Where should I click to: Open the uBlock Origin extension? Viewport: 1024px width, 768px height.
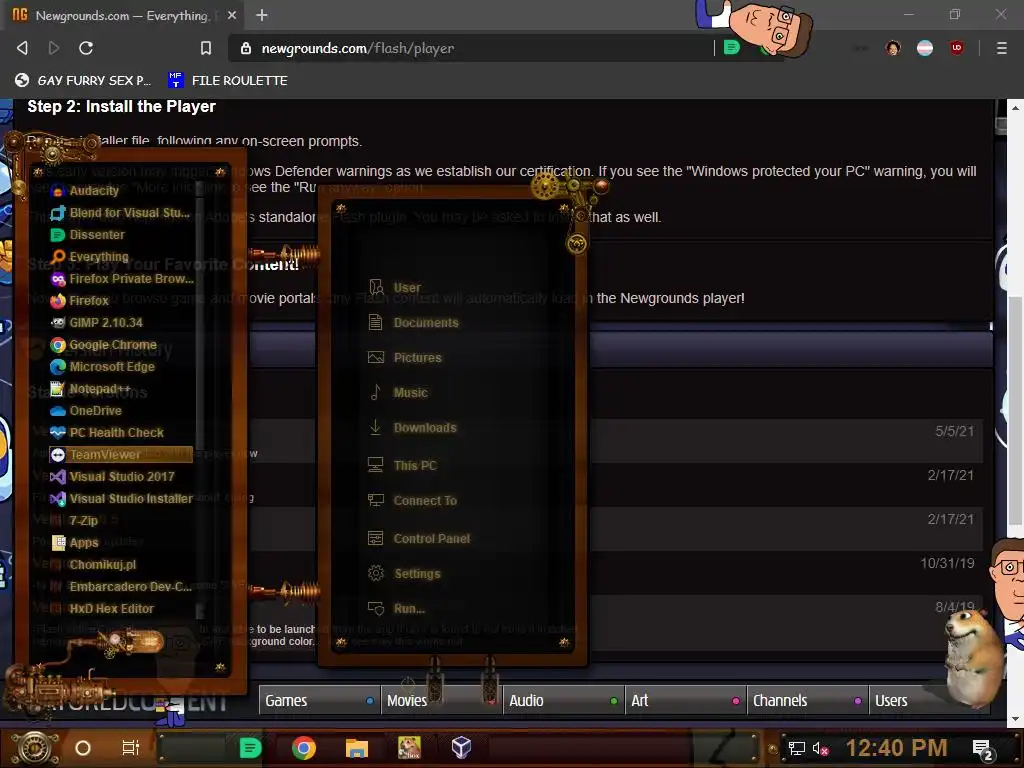click(957, 48)
